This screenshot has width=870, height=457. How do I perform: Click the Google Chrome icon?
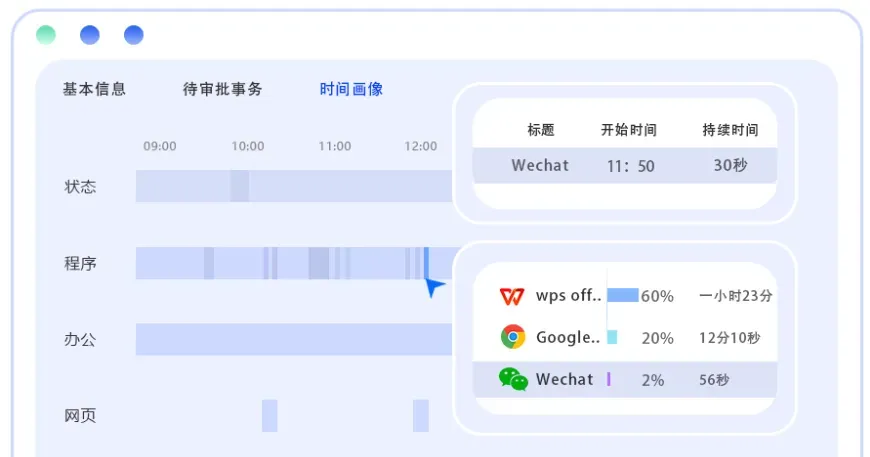coord(513,337)
